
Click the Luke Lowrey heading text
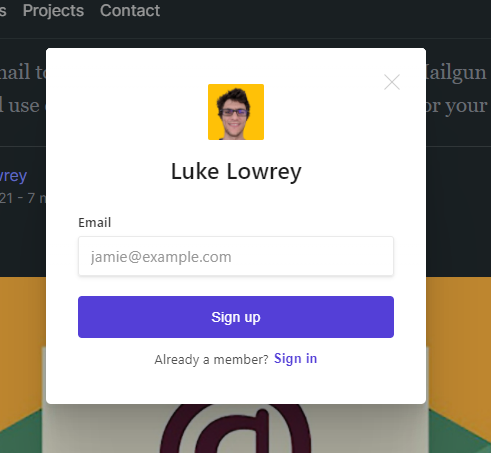pyautogui.click(x=236, y=172)
